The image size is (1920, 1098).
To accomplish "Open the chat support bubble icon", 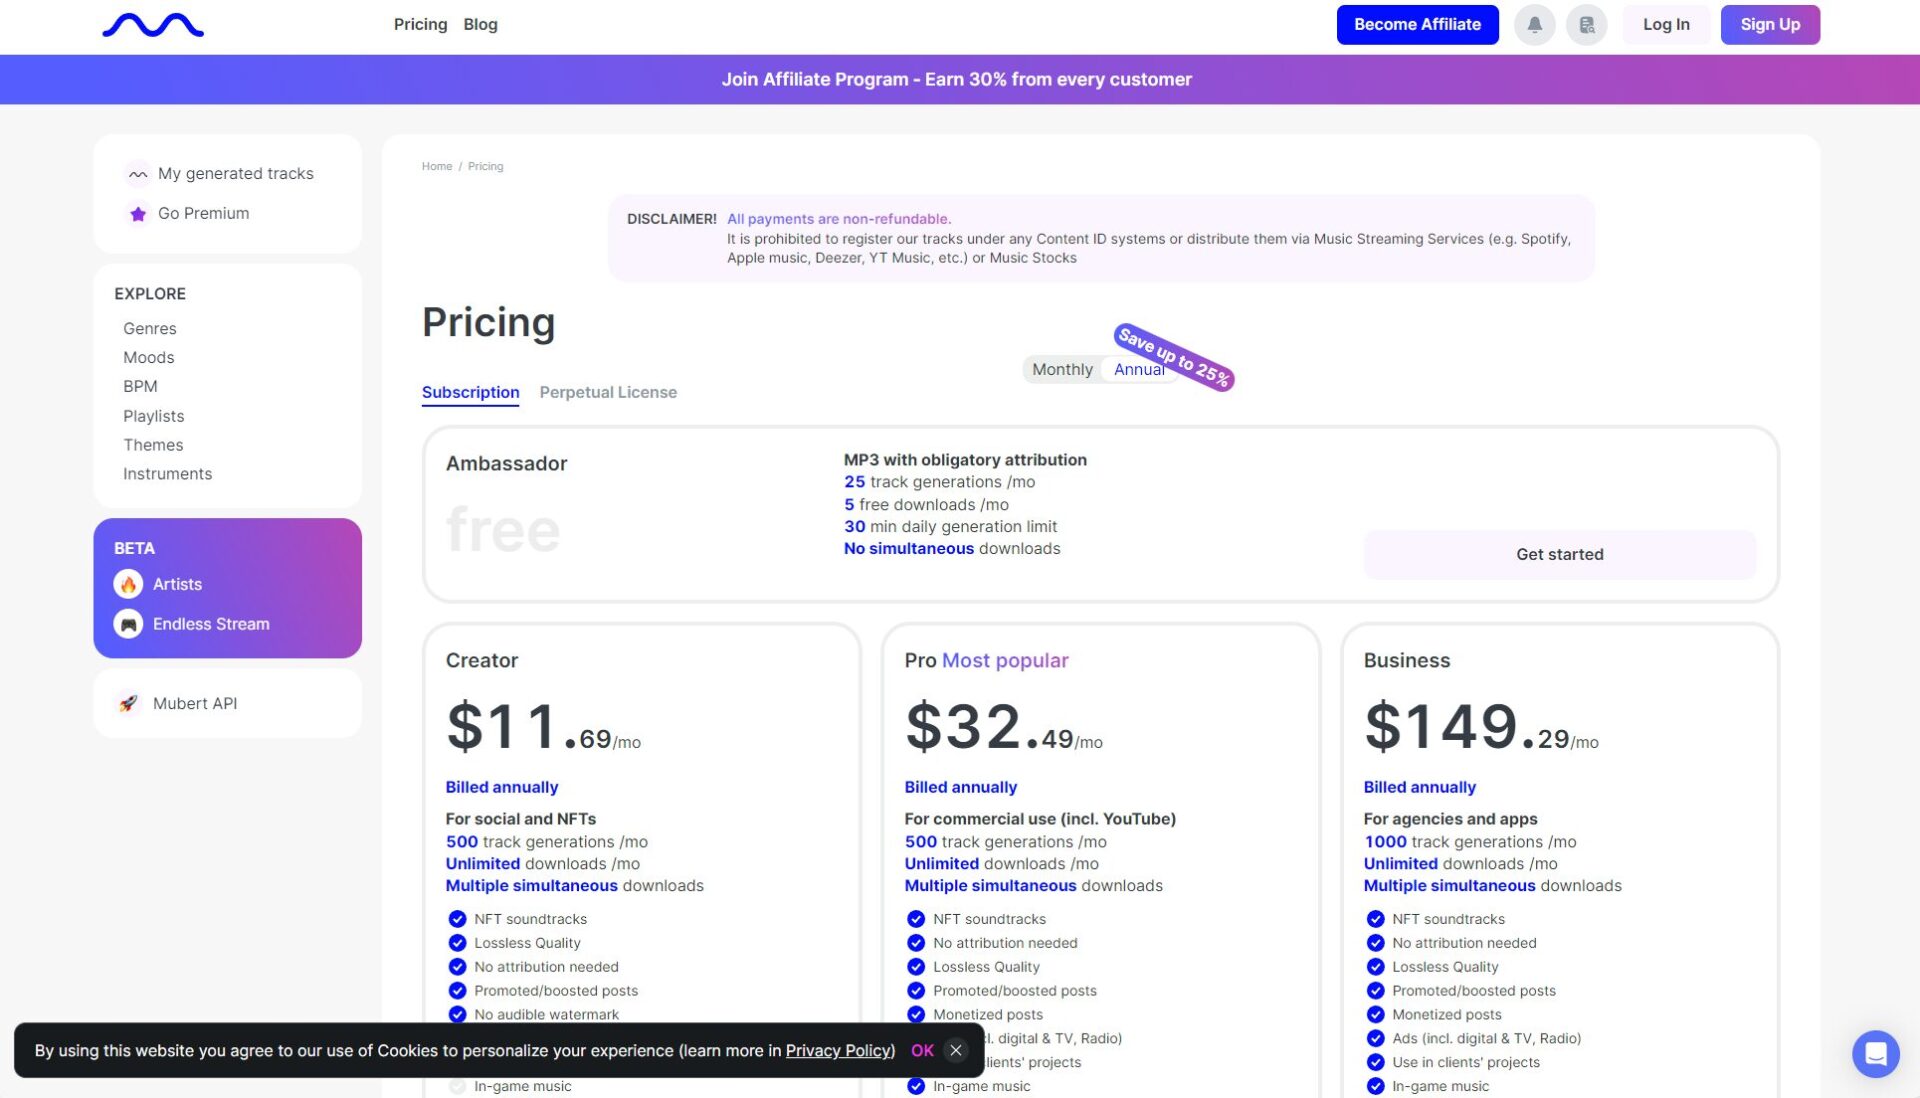I will coord(1875,1053).
